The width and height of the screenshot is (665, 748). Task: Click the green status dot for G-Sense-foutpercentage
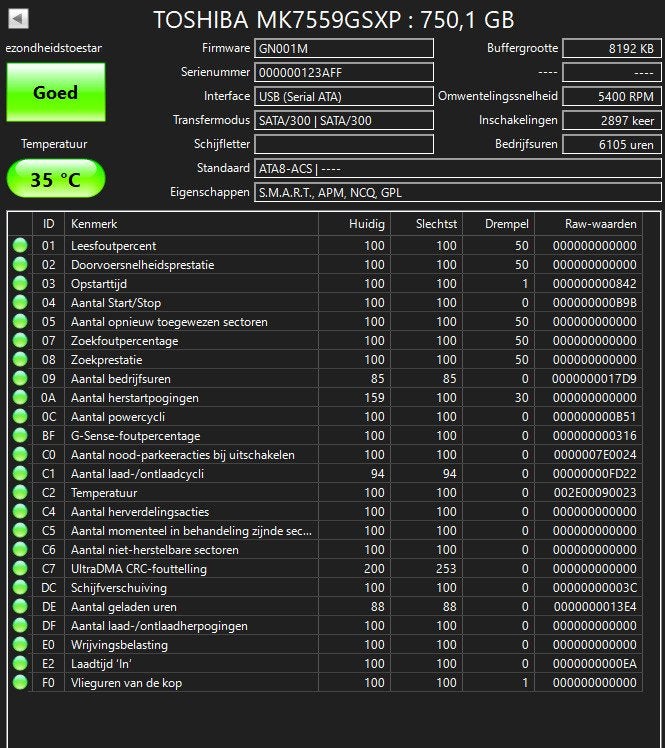tap(20, 436)
